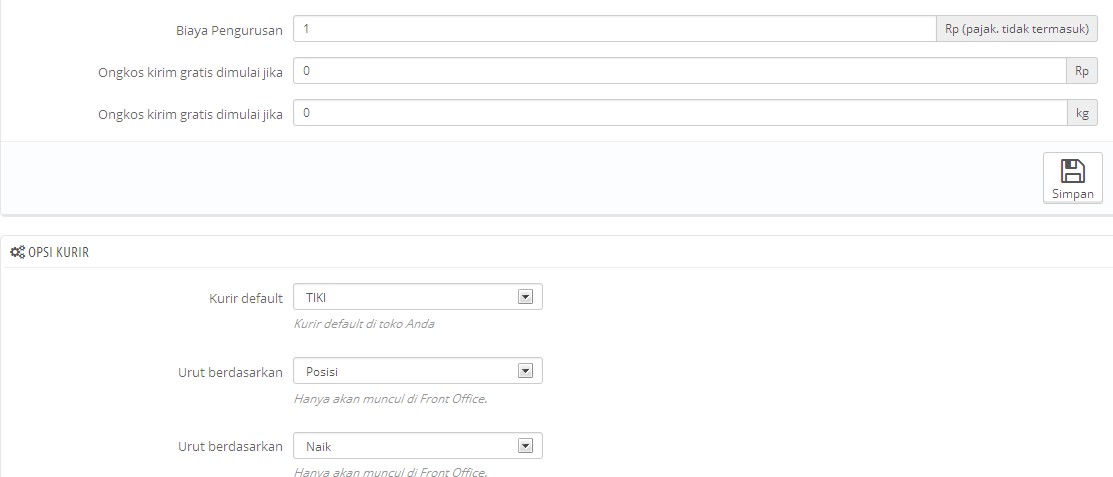Click the floppy disk Simpan icon
The image size is (1113, 477).
(1072, 170)
